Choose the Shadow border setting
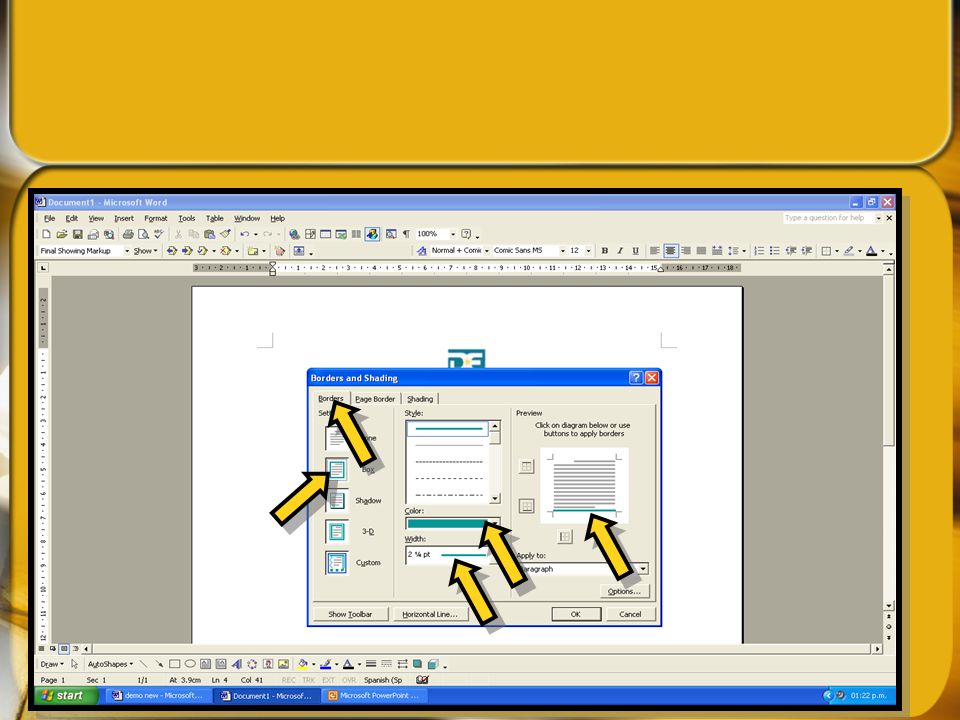This screenshot has height=720, width=960. (336, 501)
